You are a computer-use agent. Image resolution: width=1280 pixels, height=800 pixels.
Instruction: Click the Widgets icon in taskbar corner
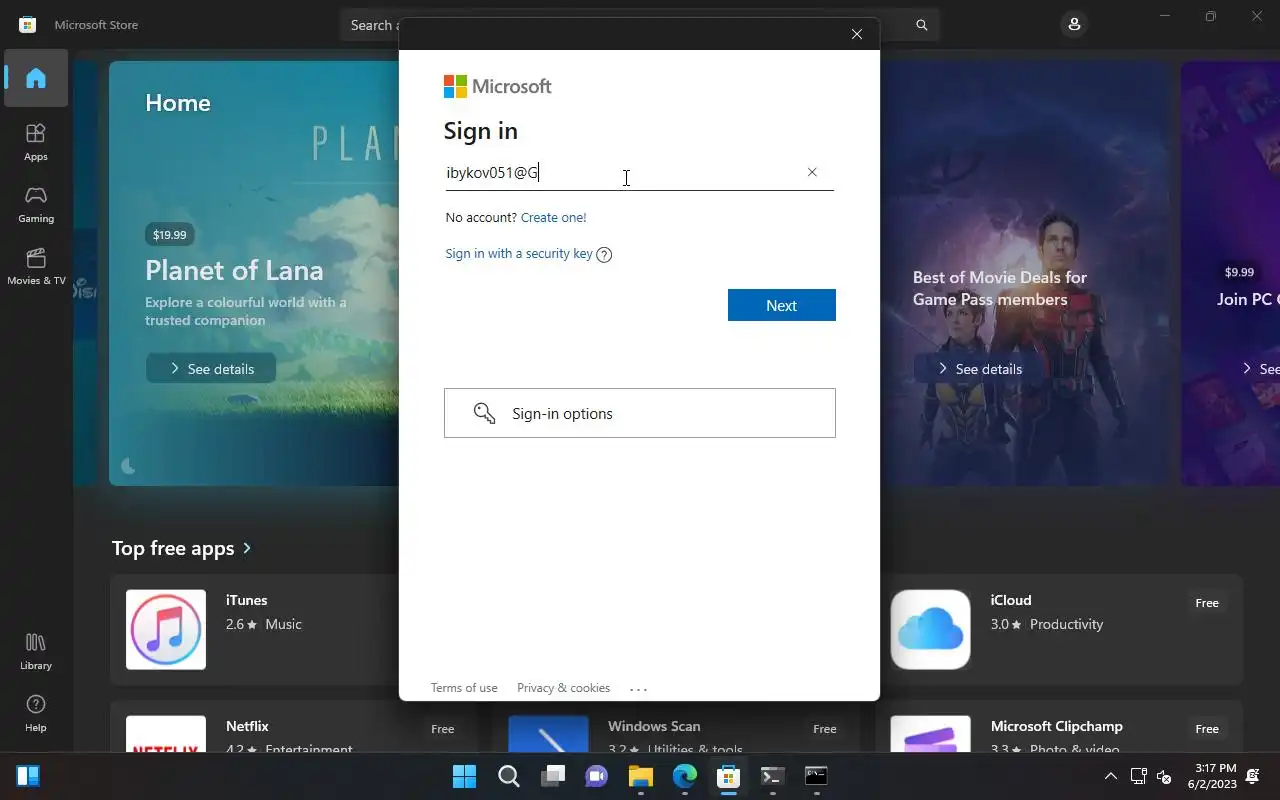click(x=28, y=776)
